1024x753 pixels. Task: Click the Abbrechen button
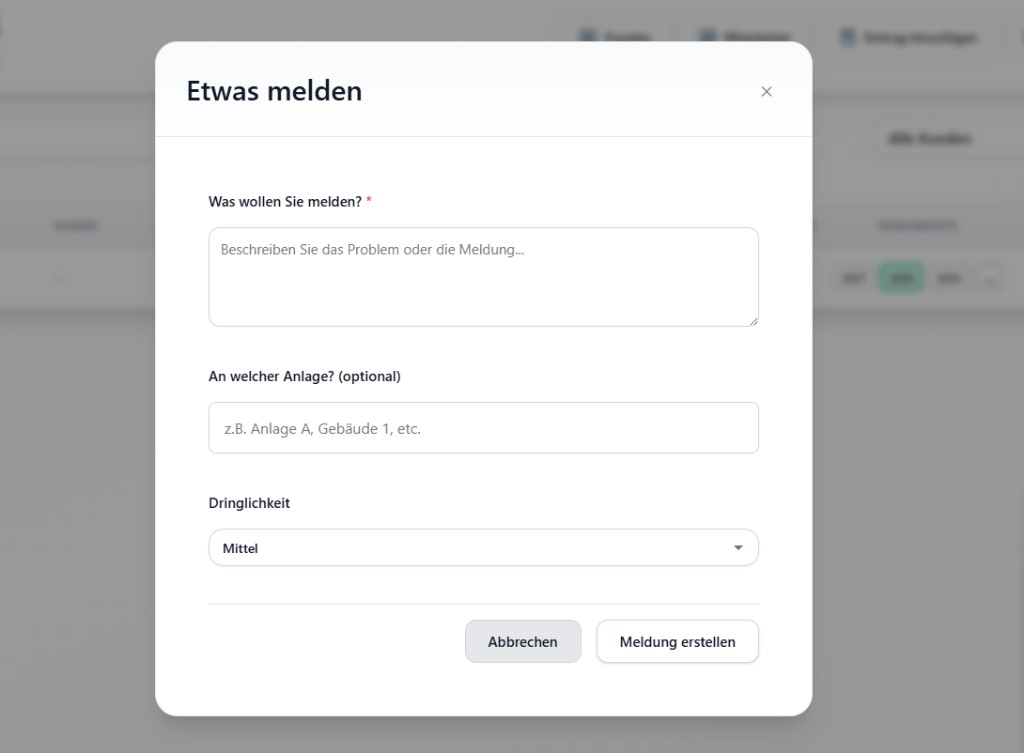523,641
